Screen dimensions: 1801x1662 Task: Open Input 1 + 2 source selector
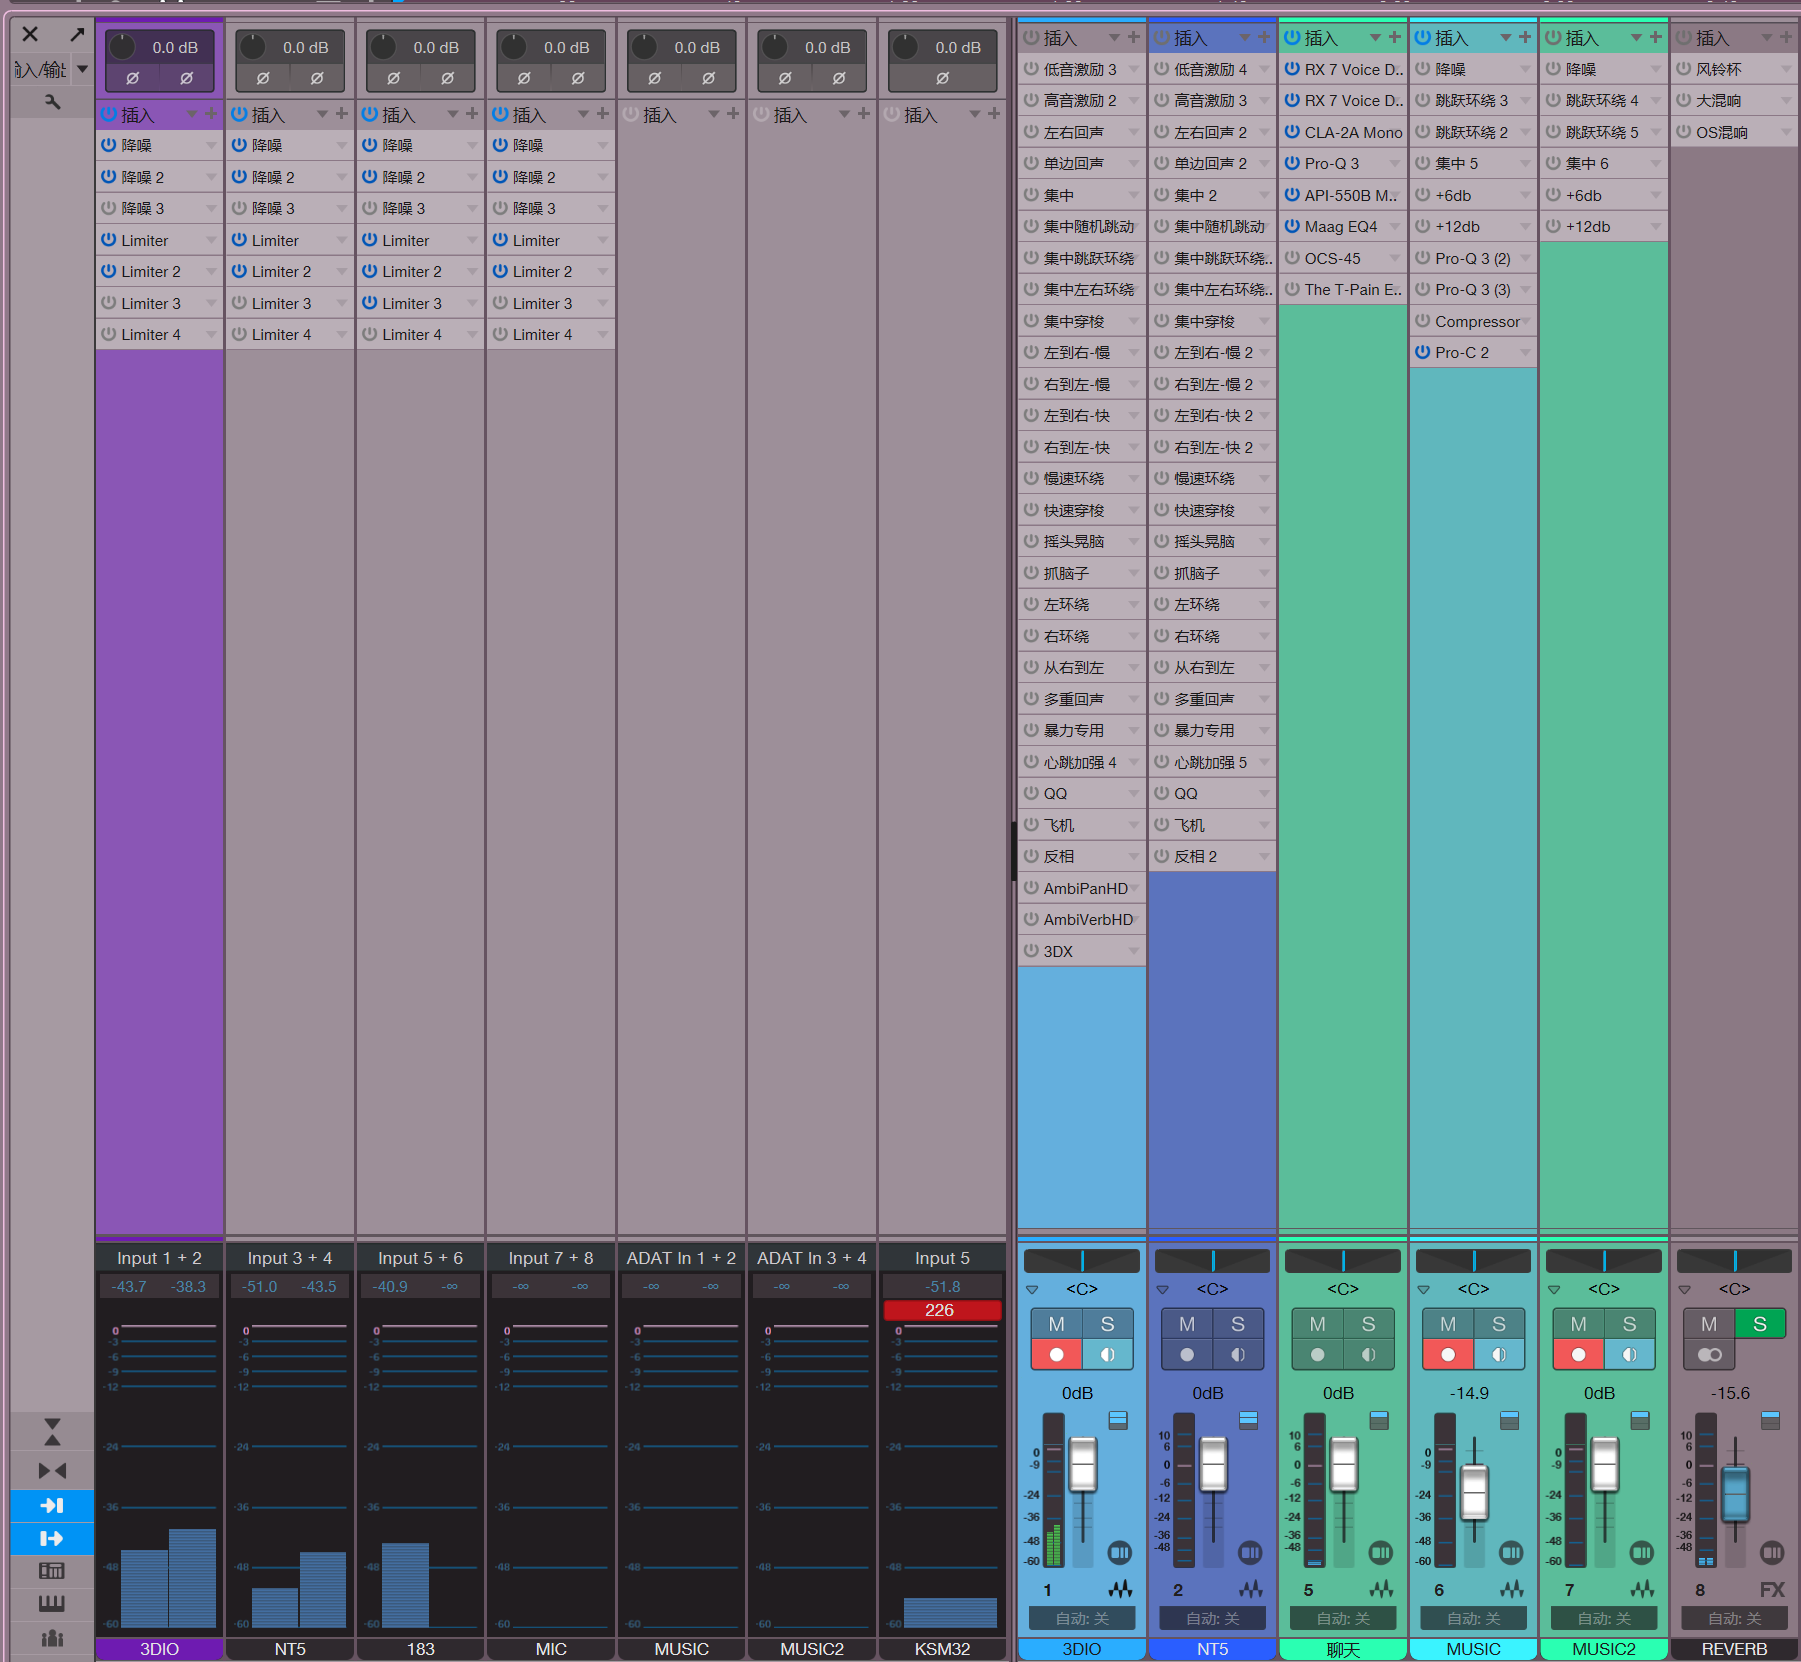click(159, 1258)
